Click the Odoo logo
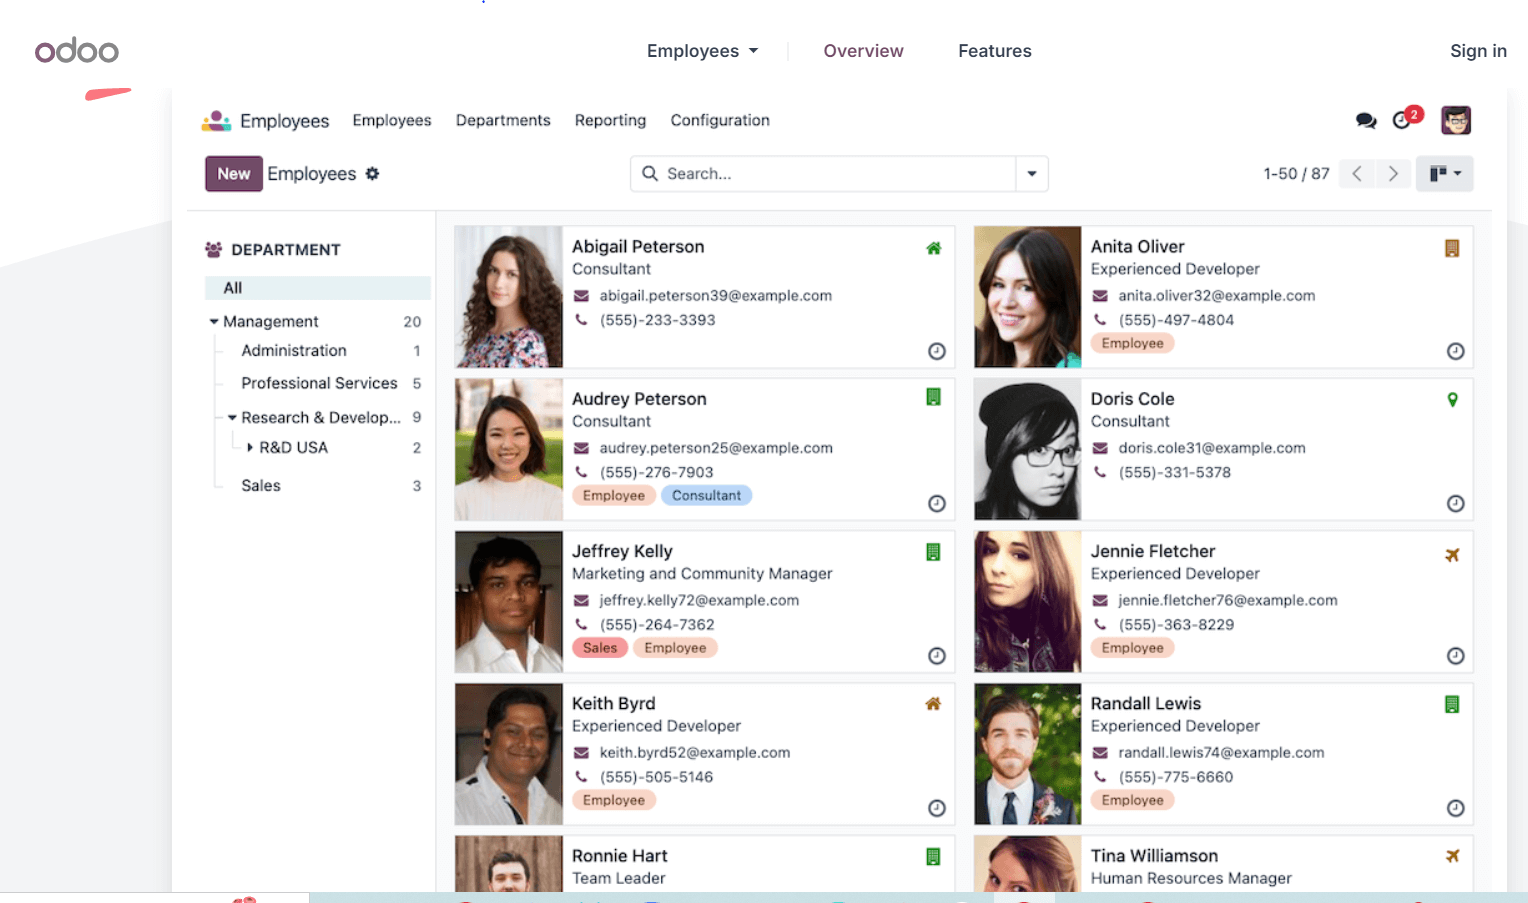1528x903 pixels. (77, 51)
